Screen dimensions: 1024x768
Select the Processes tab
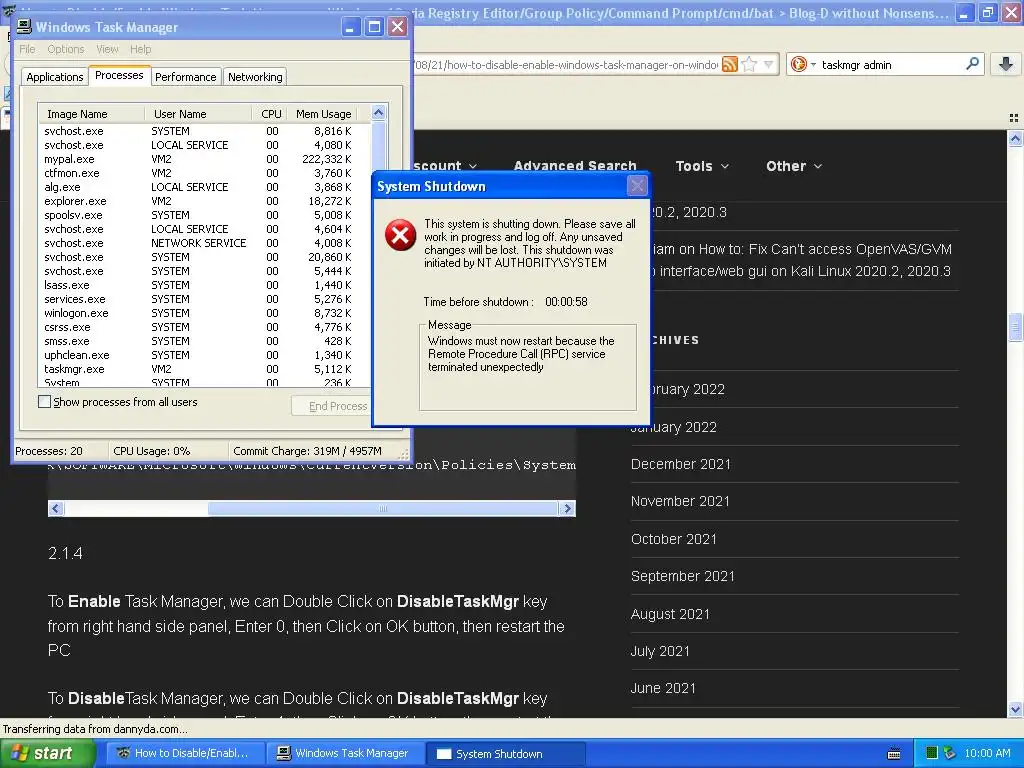(x=119, y=75)
